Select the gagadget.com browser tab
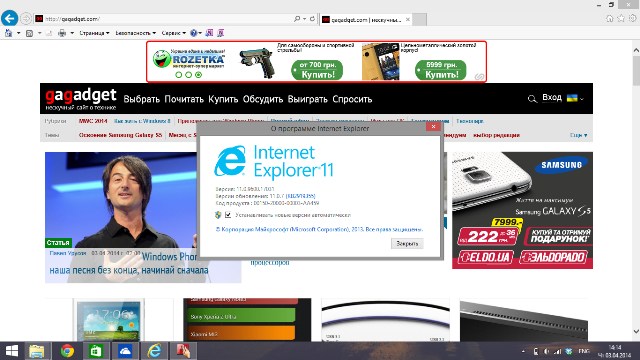Image resolution: width=640 pixels, height=360 pixels. (x=366, y=19)
